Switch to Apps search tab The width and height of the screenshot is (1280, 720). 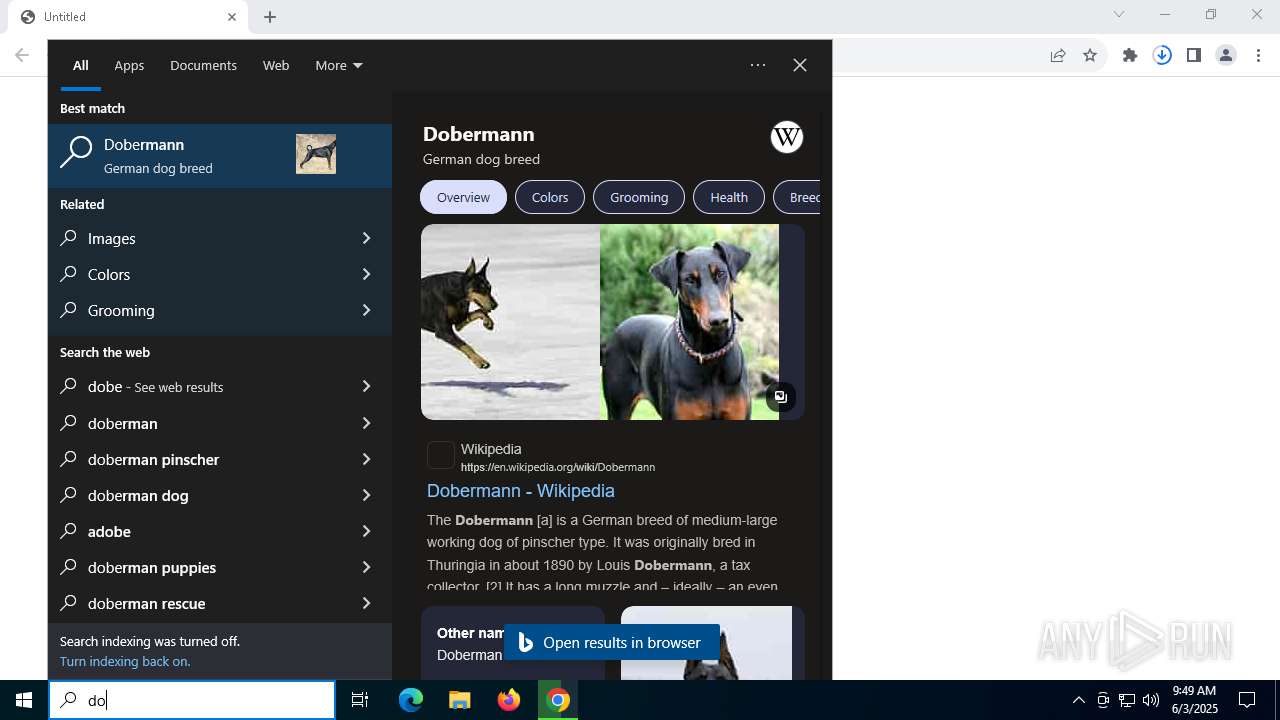[129, 65]
